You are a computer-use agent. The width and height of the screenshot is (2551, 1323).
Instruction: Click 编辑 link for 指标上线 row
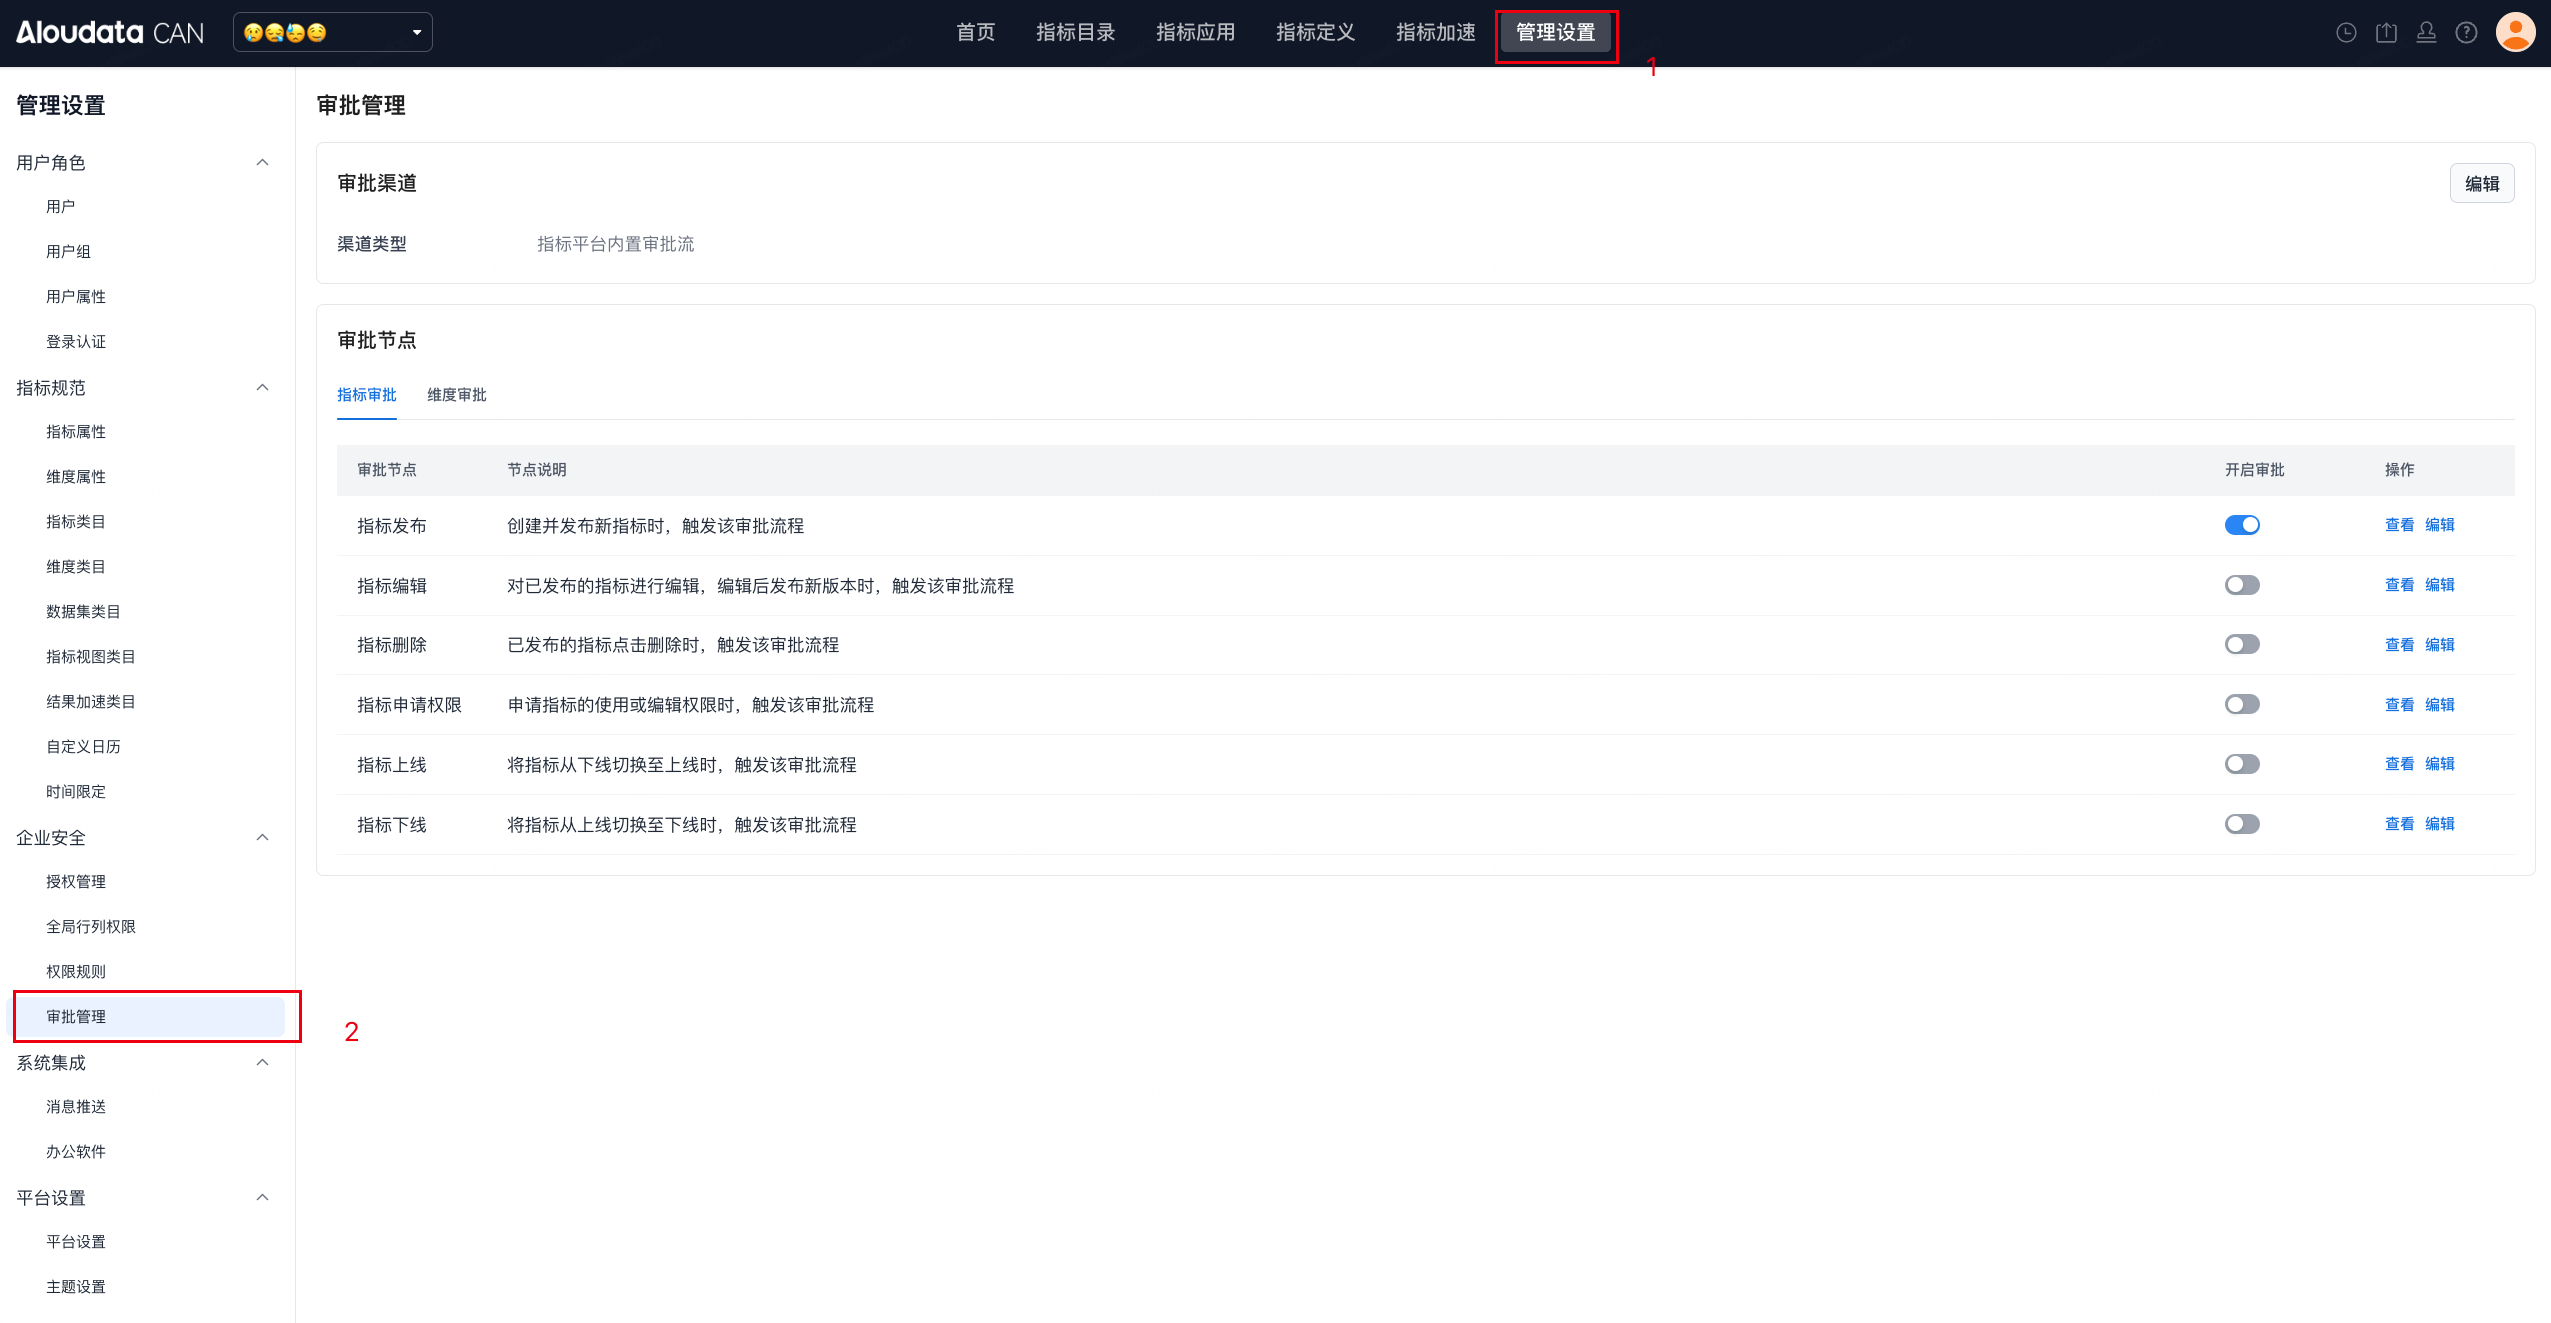coord(2439,764)
